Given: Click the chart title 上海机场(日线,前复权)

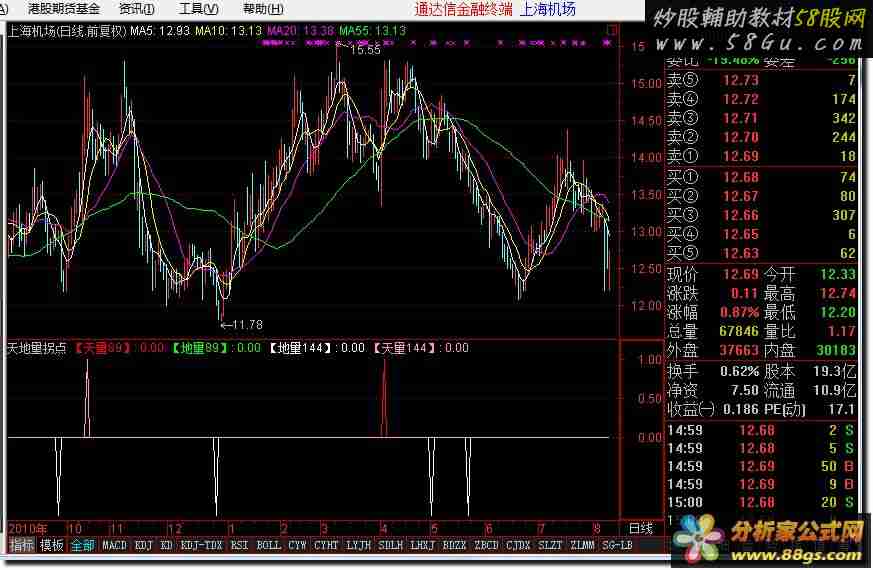Looking at the screenshot, I should click(67, 31).
